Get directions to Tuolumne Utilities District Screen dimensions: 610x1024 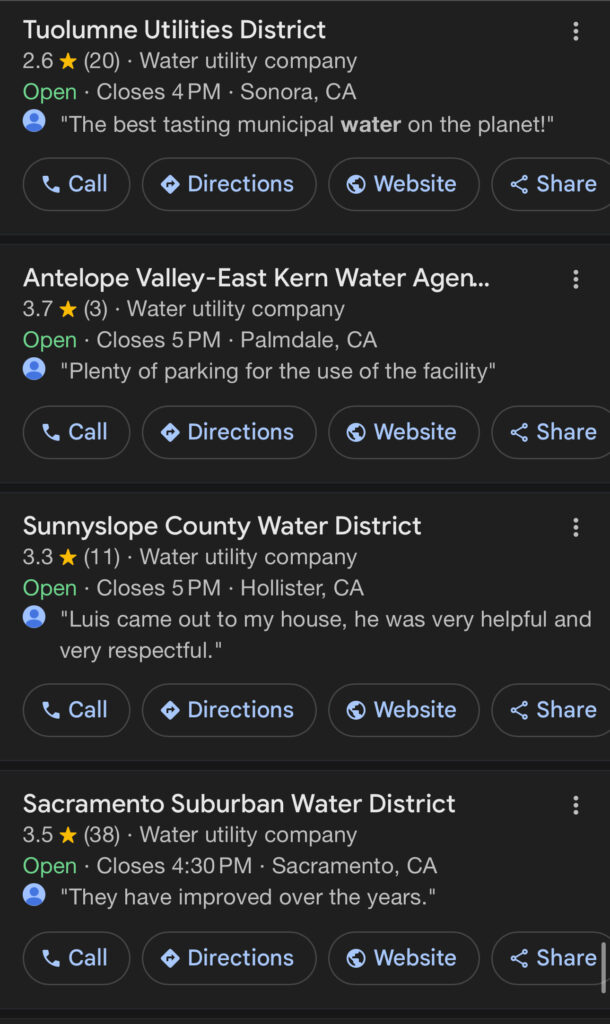229,184
